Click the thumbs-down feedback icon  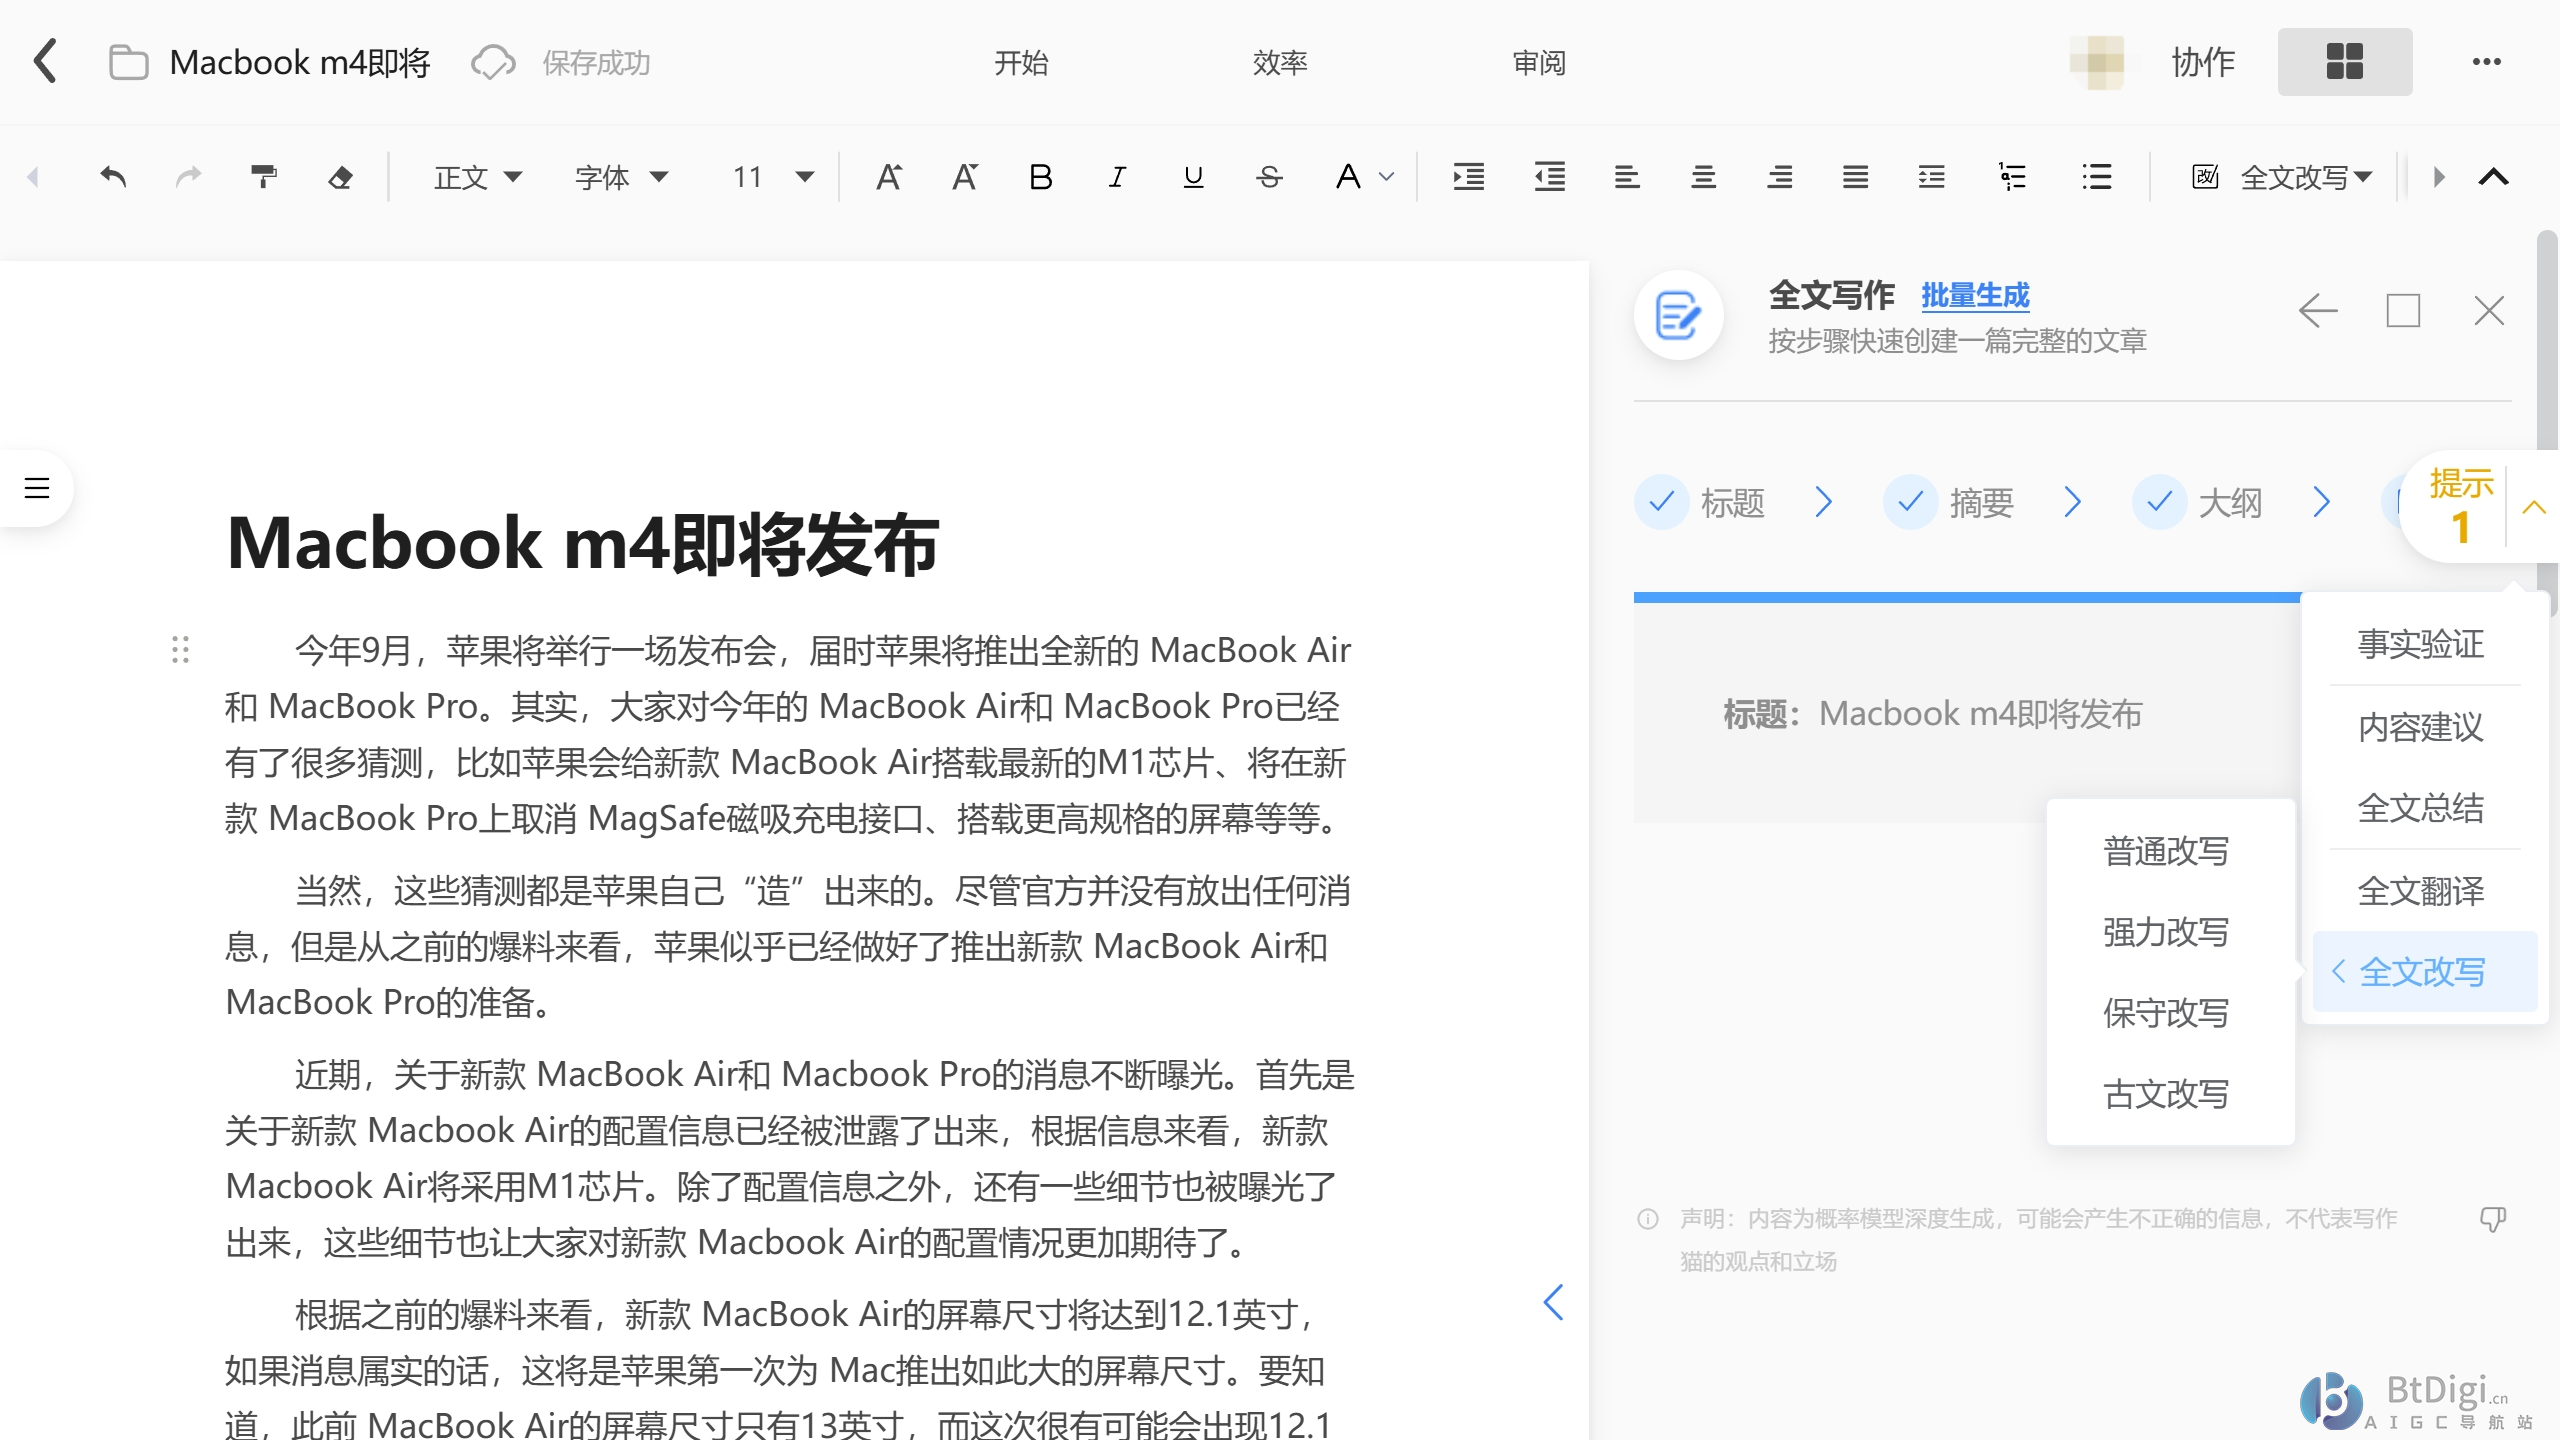[2493, 1219]
